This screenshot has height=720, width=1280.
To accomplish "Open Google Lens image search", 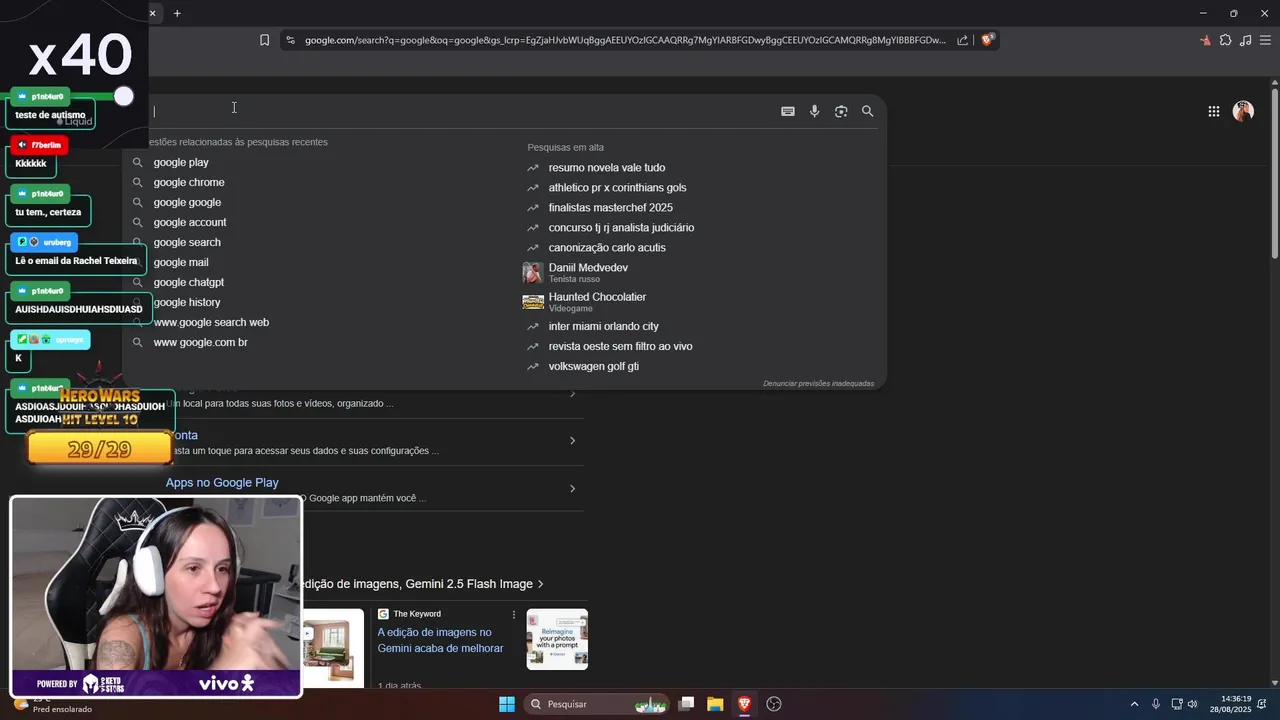I will (x=841, y=111).
